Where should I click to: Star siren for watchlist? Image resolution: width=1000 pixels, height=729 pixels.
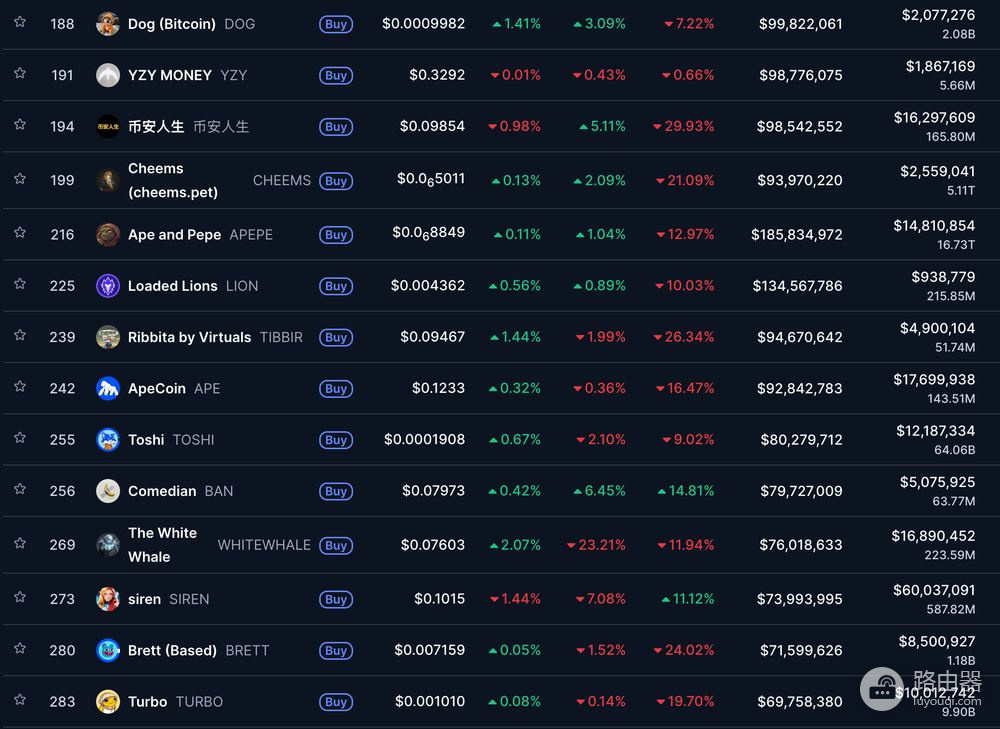[20, 597]
